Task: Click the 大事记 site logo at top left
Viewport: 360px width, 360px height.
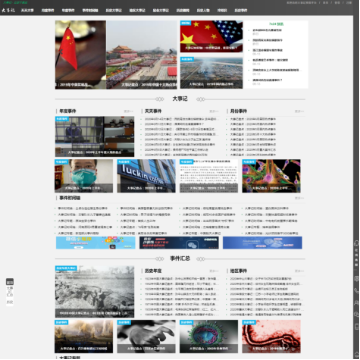Action: (x=8, y=10)
